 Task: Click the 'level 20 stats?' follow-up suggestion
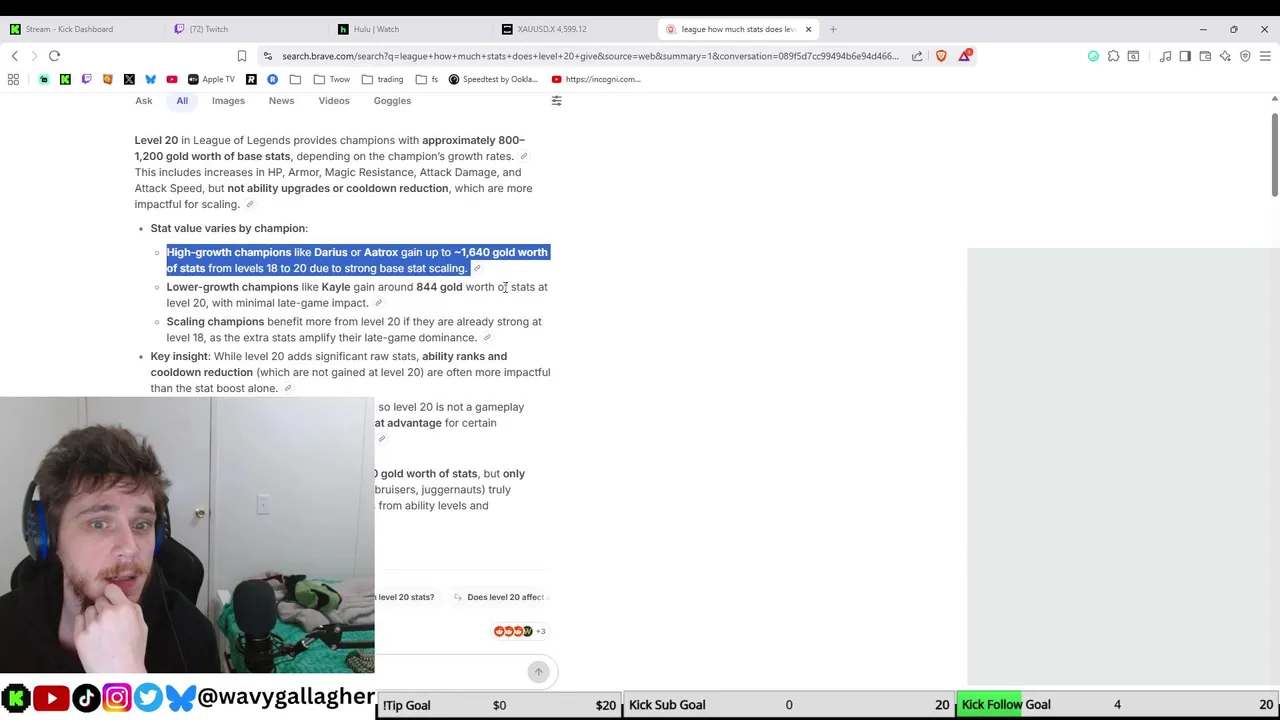(406, 597)
